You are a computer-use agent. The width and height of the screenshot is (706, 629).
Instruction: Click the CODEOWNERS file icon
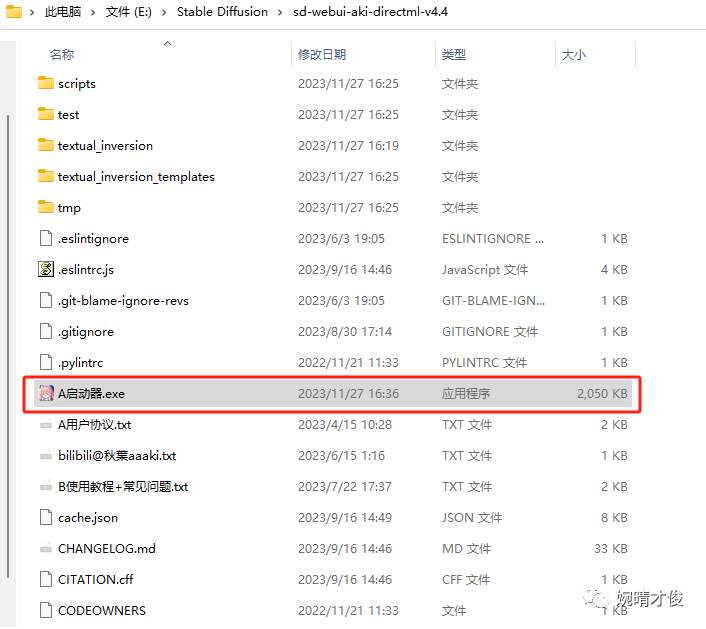45,611
